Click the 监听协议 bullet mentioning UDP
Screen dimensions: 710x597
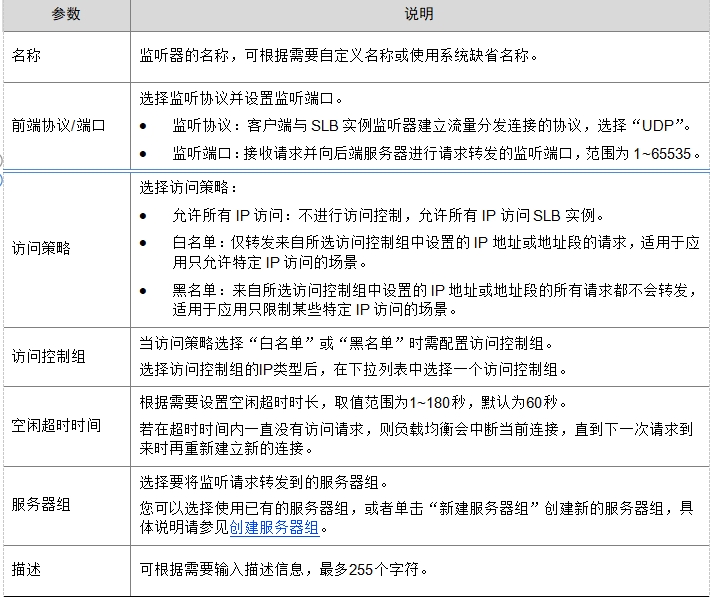pyautogui.click(x=431, y=125)
